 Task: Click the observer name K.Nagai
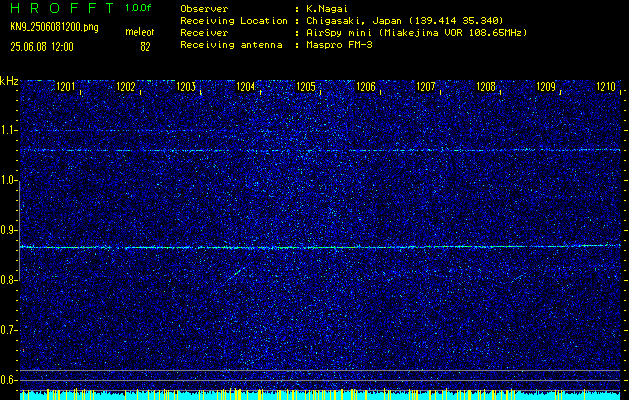coord(326,9)
